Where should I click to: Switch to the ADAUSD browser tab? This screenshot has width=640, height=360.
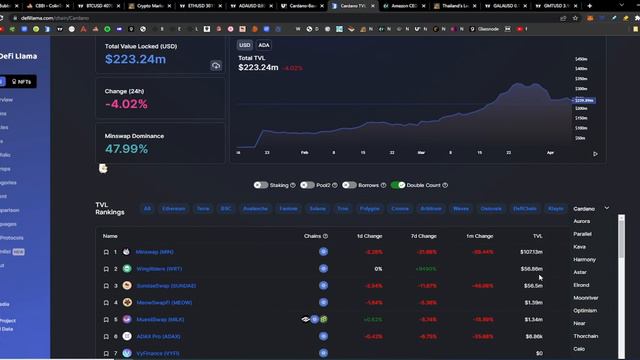(x=251, y=6)
